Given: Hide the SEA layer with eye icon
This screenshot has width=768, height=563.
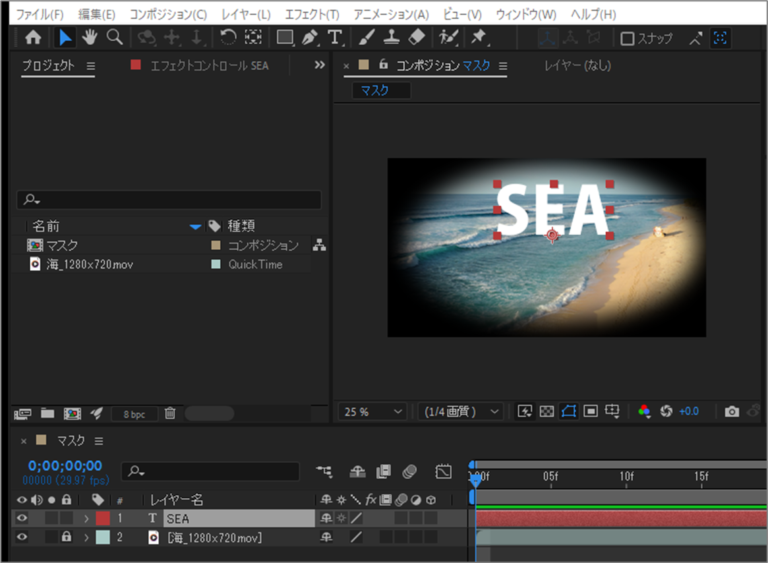Looking at the screenshot, I should point(22,518).
